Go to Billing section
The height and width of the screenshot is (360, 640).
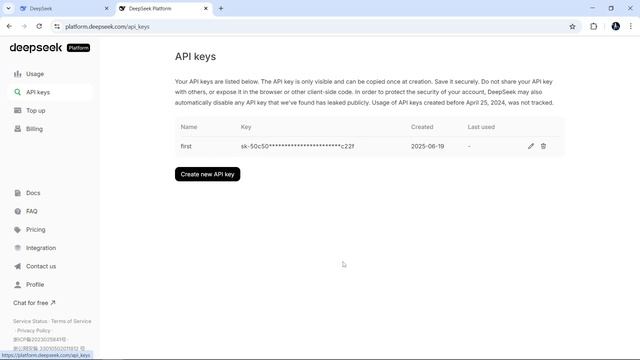point(34,129)
